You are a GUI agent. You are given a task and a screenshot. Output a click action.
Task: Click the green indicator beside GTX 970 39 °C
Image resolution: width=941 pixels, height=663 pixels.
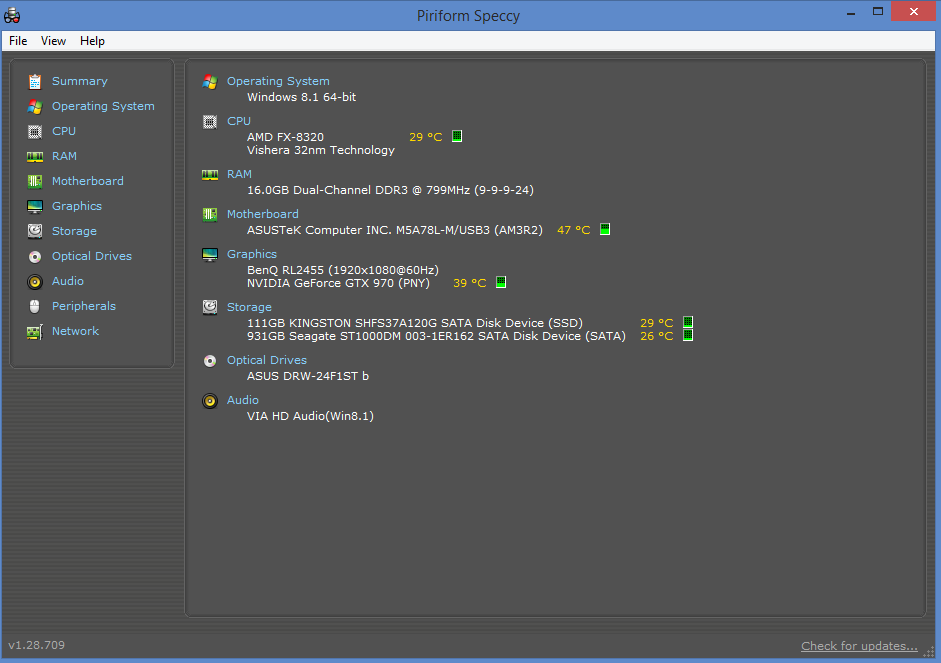click(x=501, y=282)
